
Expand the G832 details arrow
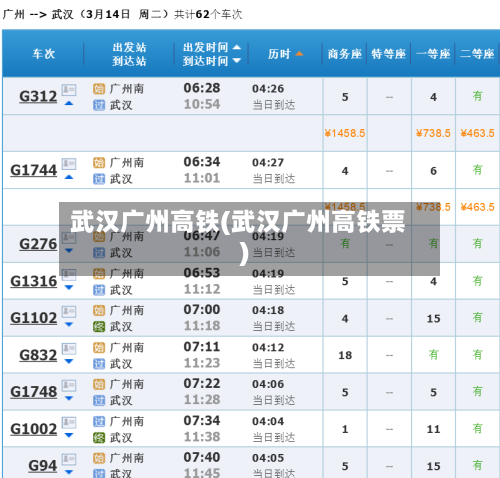[69, 361]
